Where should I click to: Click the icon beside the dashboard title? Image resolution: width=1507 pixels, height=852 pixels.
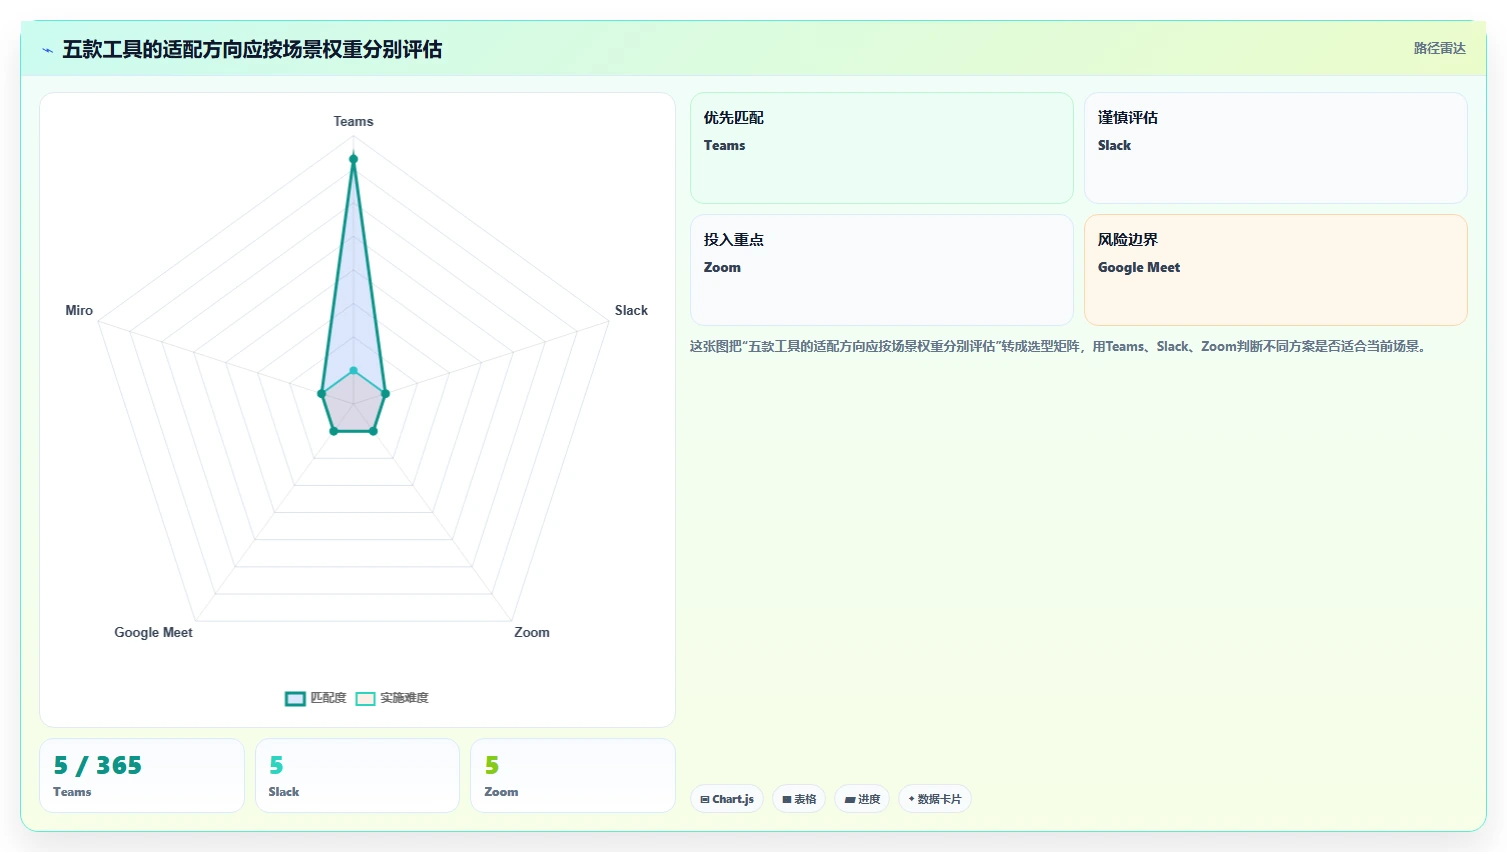click(x=47, y=50)
